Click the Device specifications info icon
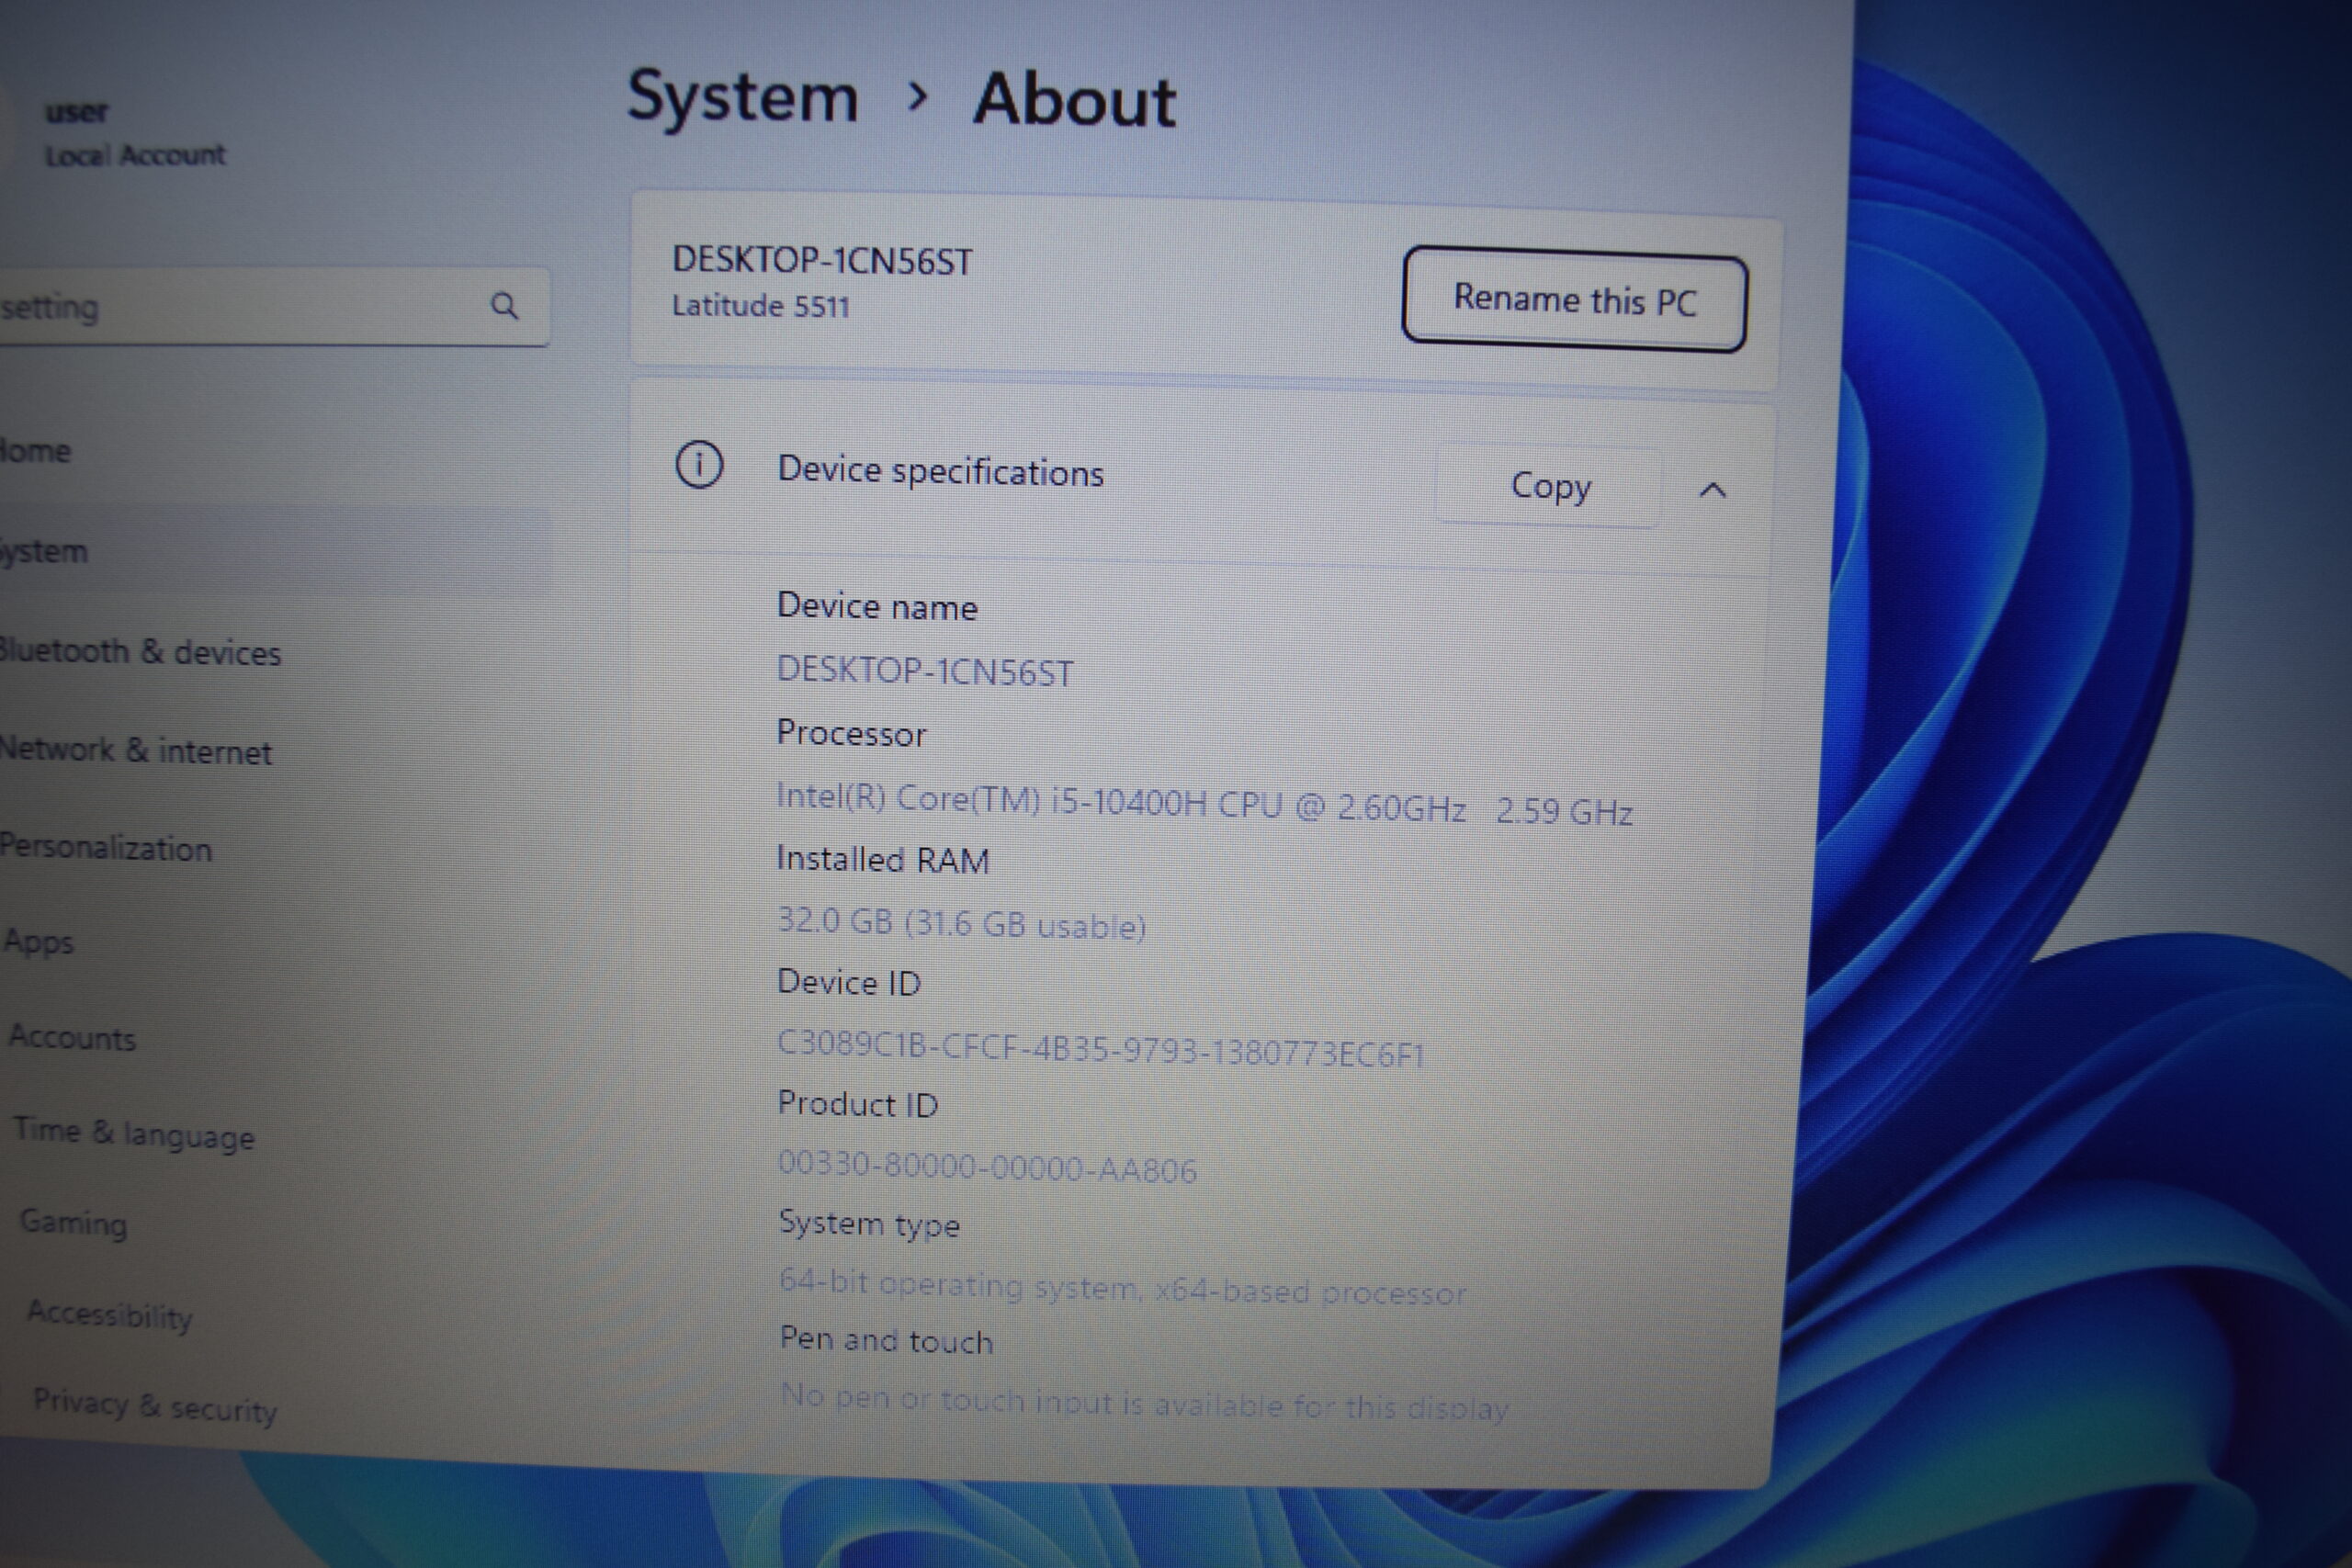 [x=699, y=465]
